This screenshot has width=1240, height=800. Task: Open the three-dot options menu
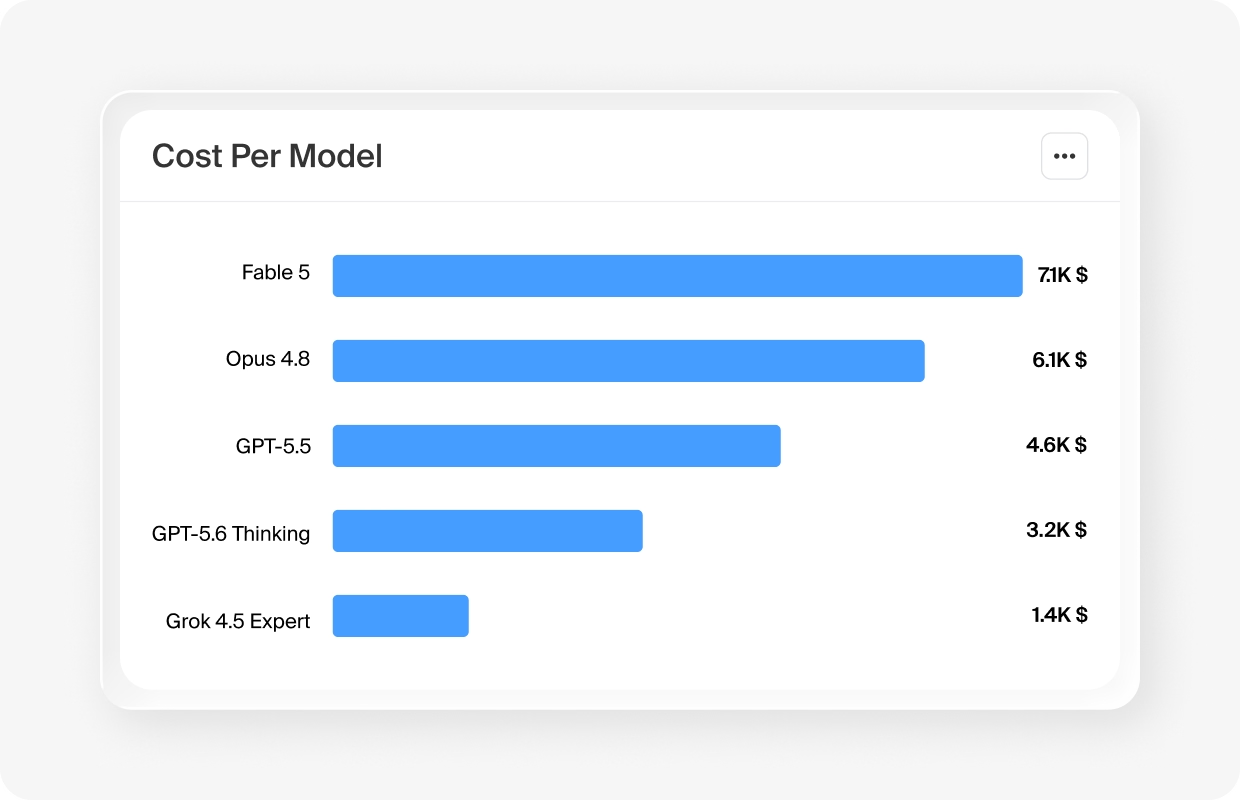[1064, 156]
